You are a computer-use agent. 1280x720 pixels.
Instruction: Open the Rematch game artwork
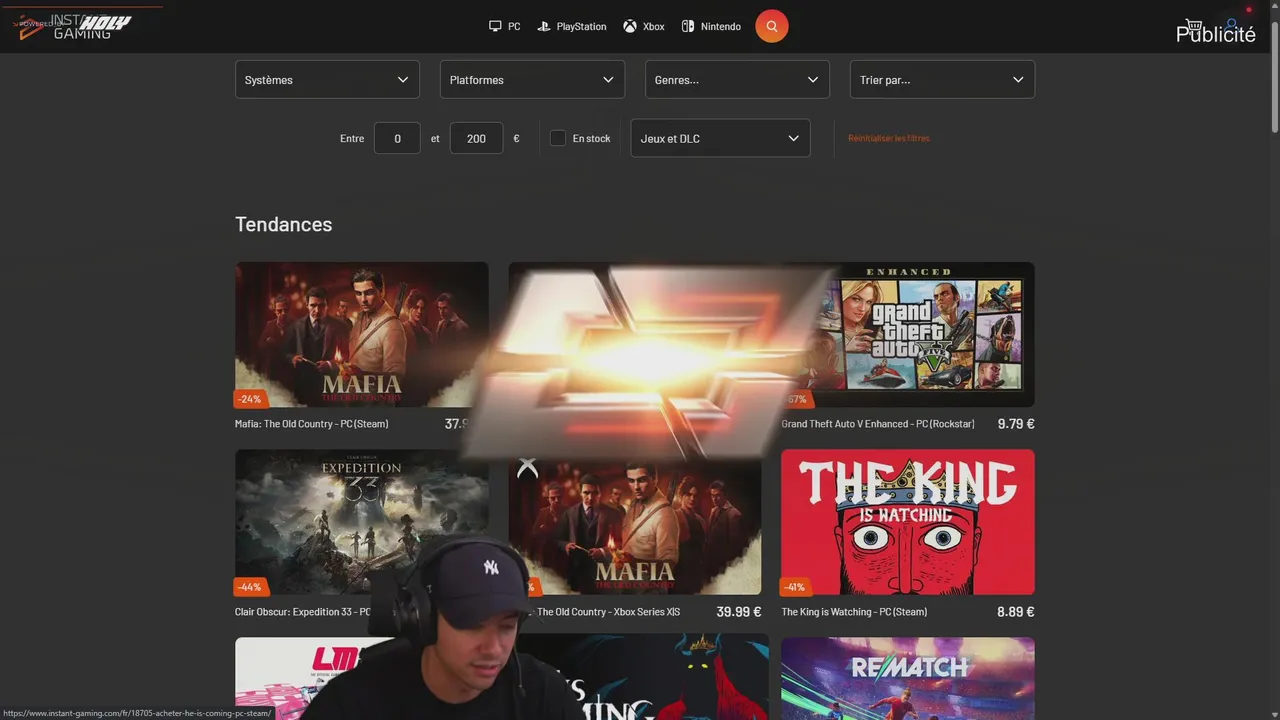[908, 678]
